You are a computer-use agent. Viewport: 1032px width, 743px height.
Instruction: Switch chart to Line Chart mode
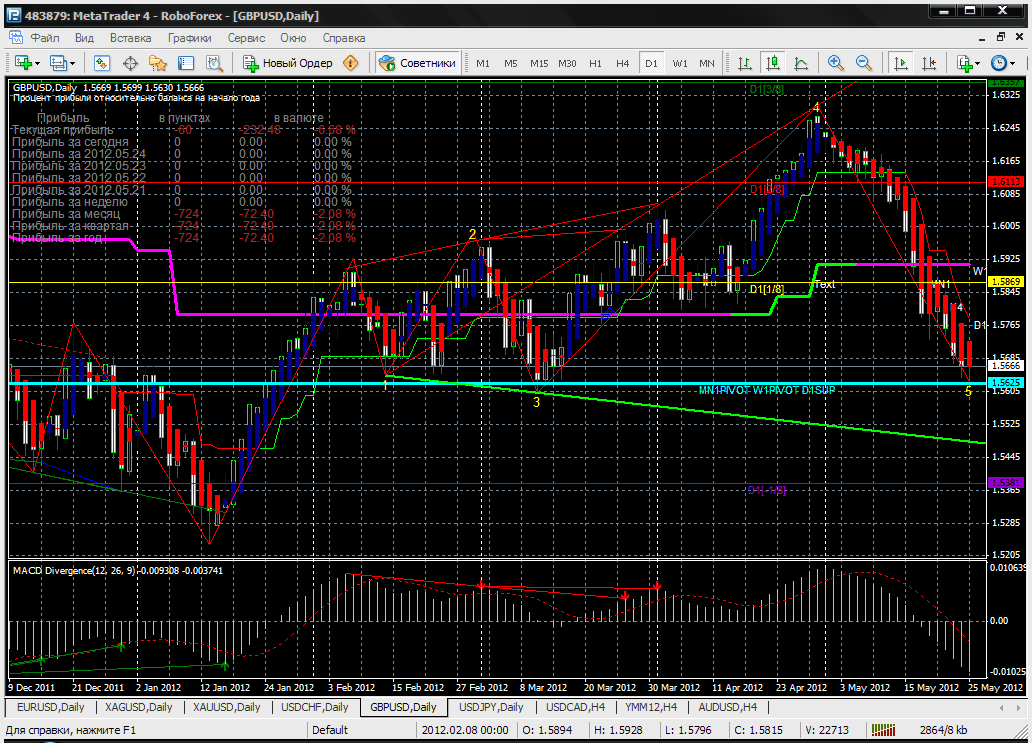(x=801, y=63)
